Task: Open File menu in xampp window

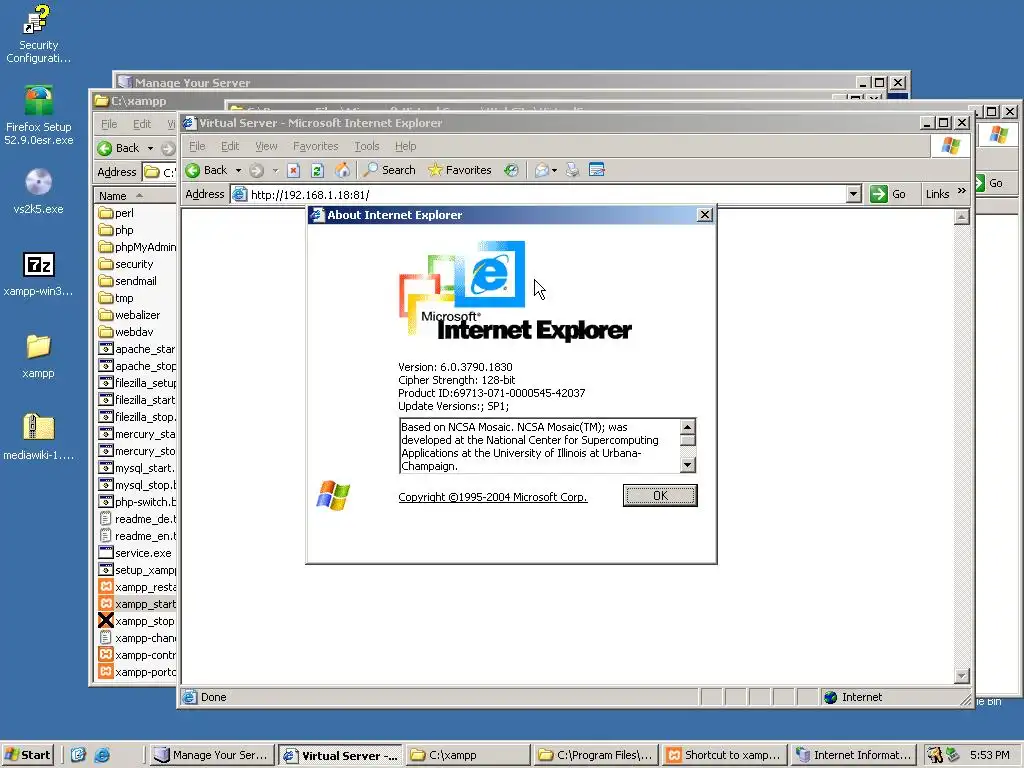Action: coord(109,124)
